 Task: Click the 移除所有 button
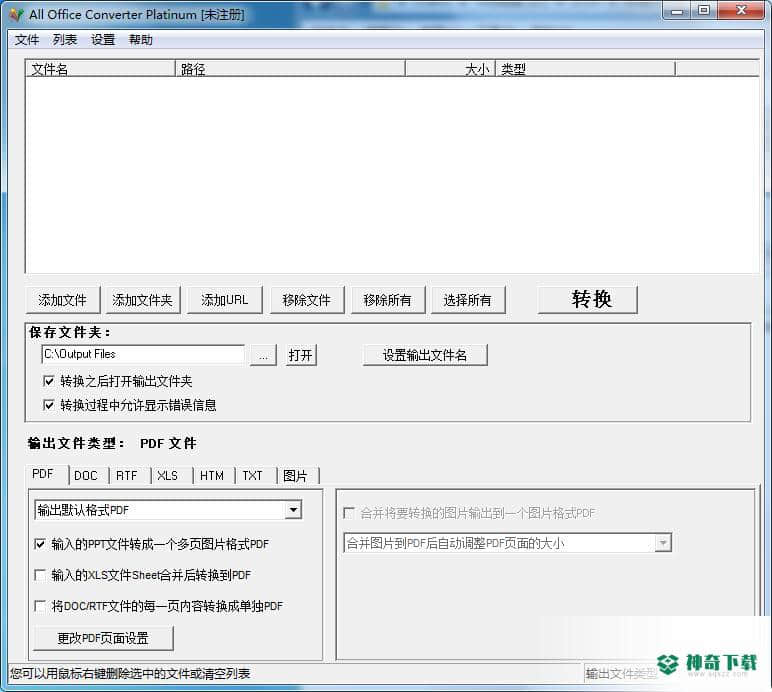pyautogui.click(x=387, y=300)
